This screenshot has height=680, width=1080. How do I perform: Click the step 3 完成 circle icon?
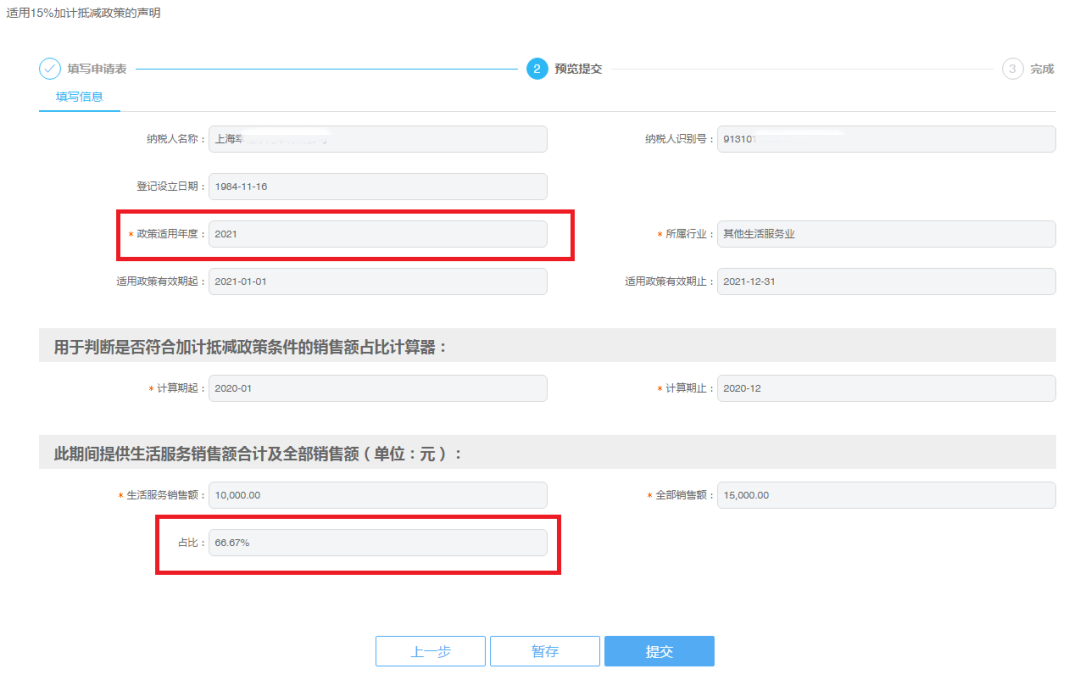[x=1012, y=69]
